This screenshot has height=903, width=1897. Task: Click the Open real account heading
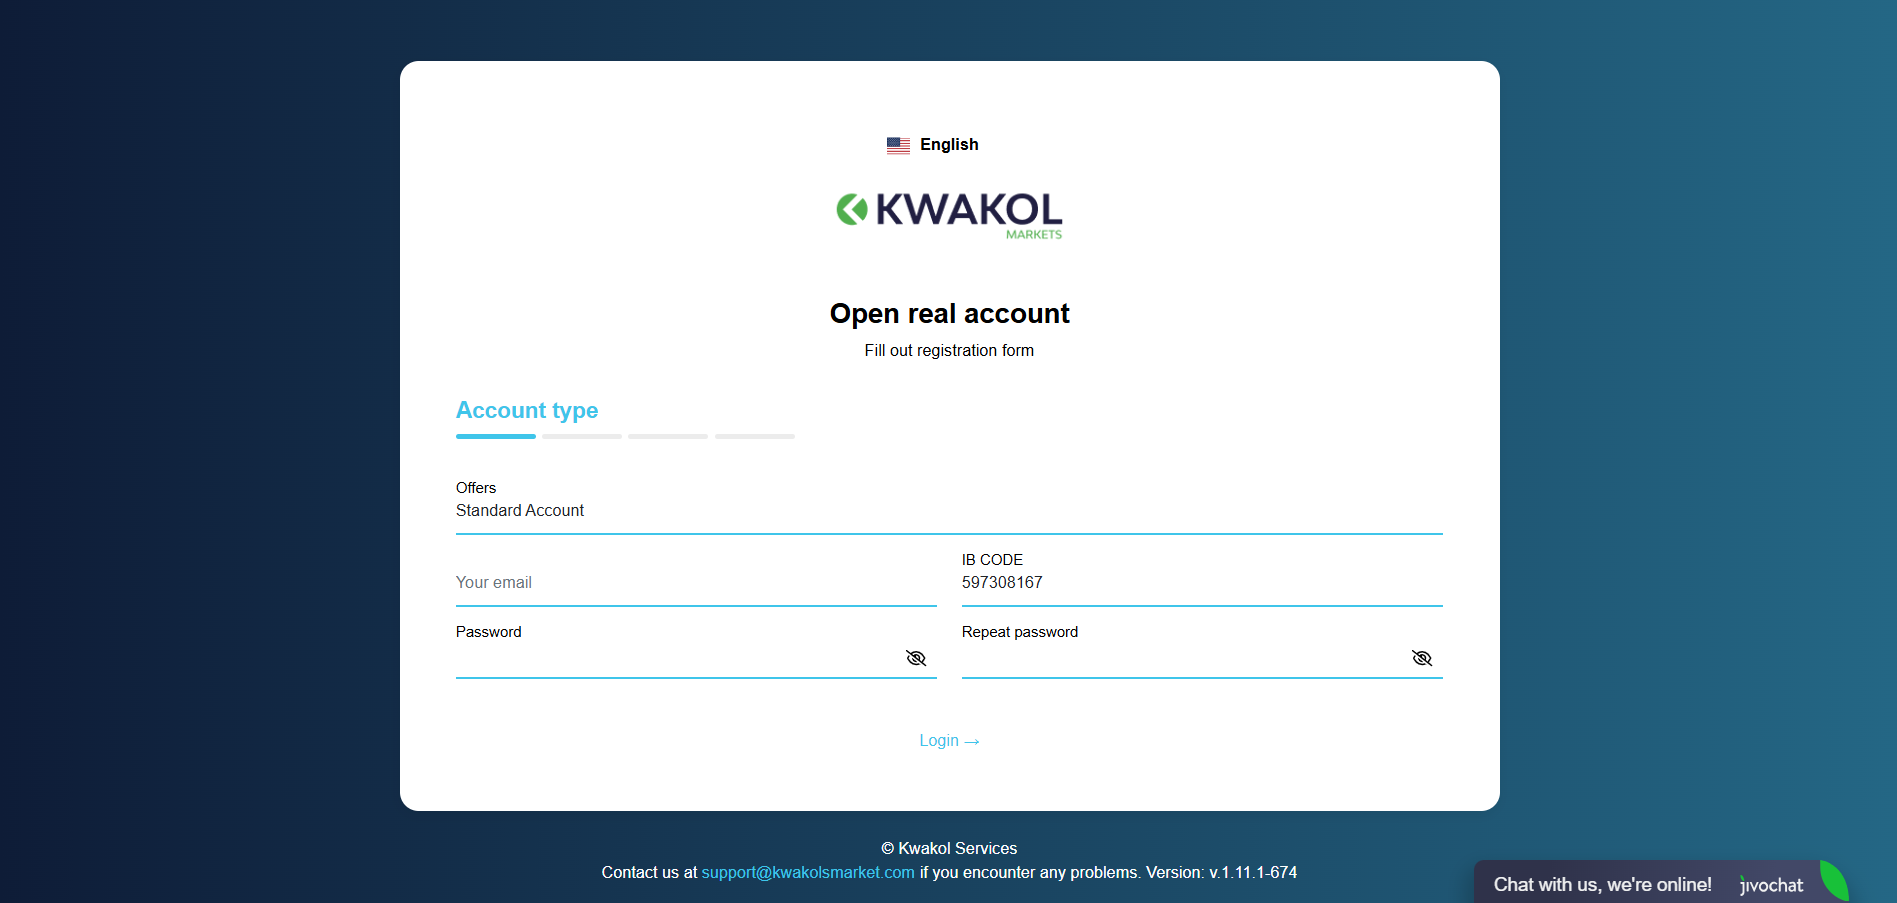click(x=949, y=314)
